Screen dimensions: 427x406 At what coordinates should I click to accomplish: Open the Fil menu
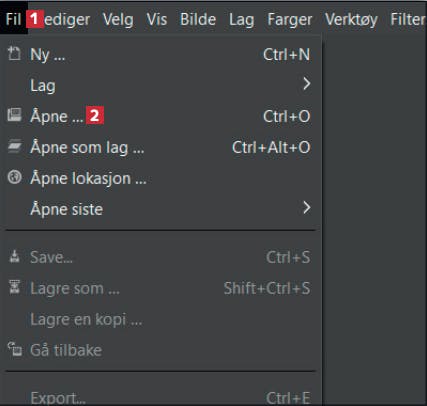coord(13,19)
